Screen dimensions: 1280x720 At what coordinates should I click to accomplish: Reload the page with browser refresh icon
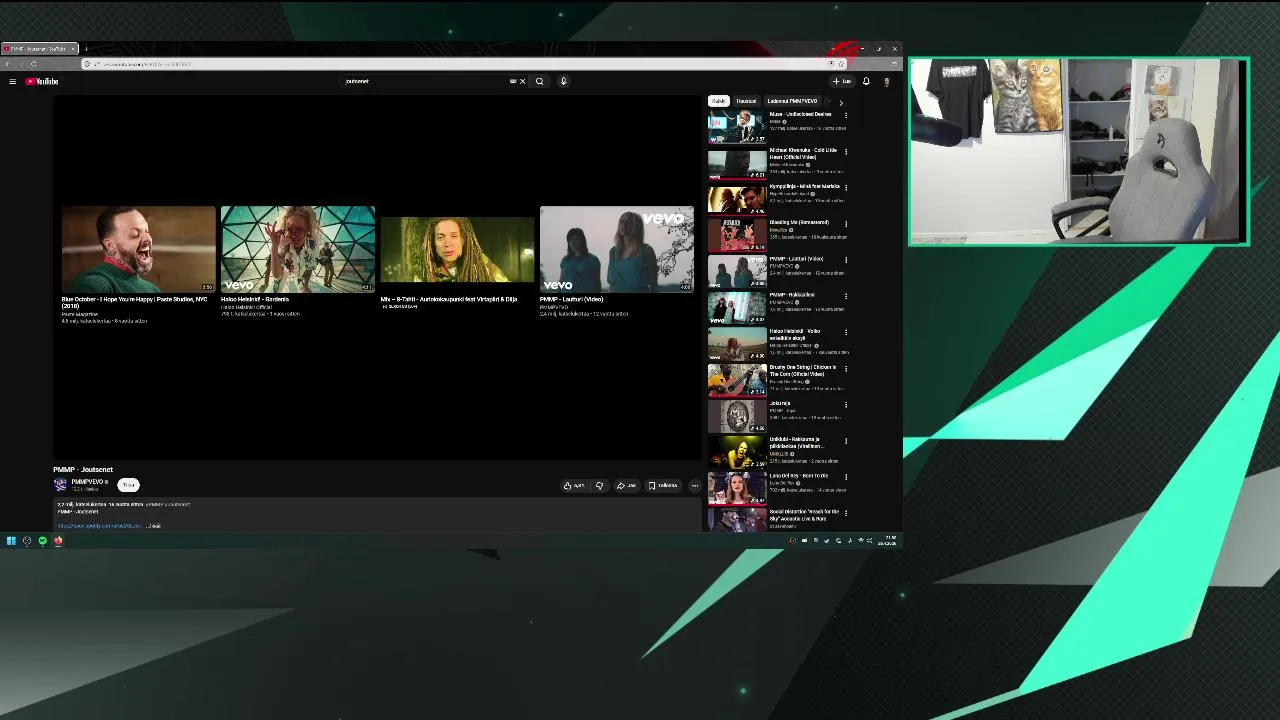(33, 64)
